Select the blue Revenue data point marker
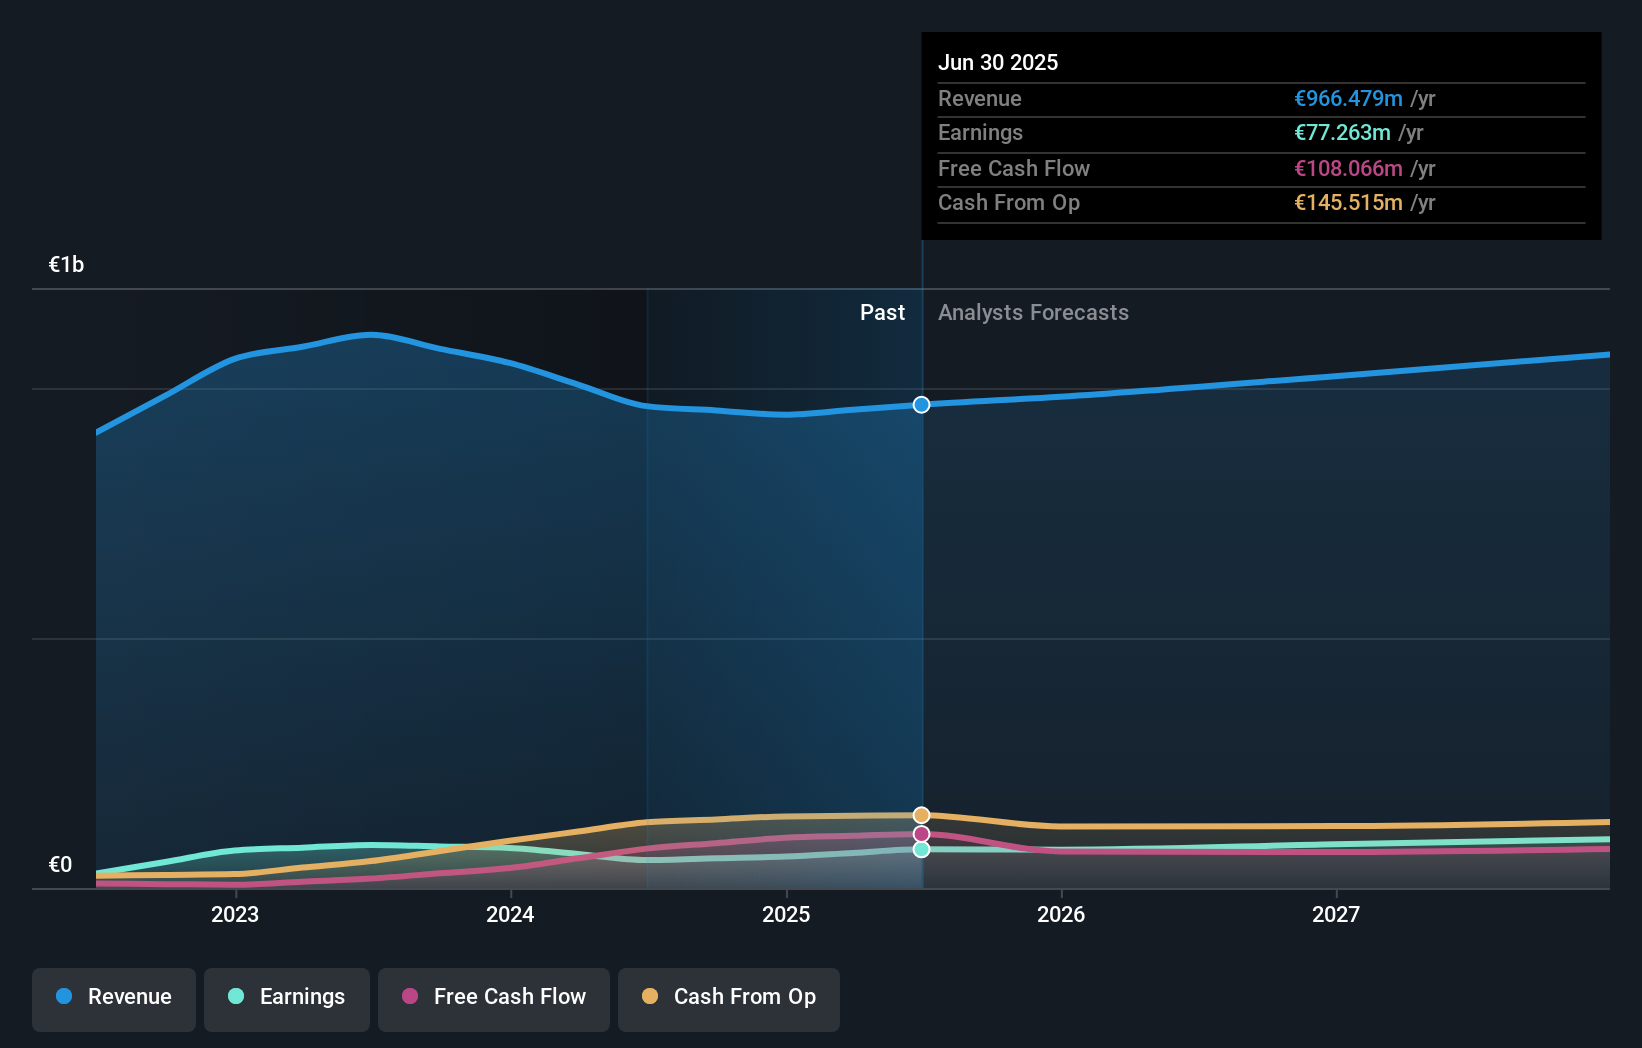Screen dimensions: 1642x1048 click(921, 405)
